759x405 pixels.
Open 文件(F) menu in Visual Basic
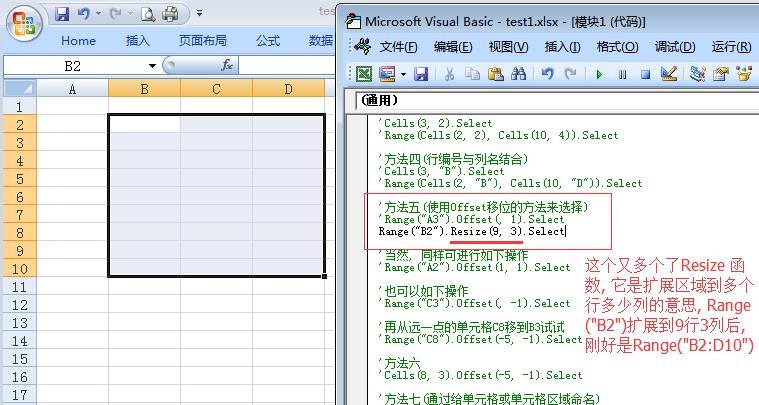click(398, 47)
